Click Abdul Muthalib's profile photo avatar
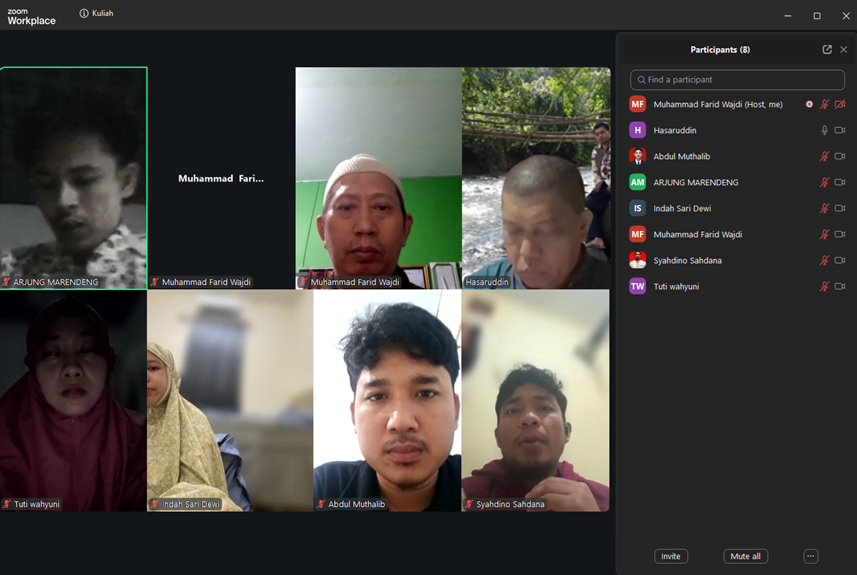Screen dimensions: 857x575 pos(637,156)
